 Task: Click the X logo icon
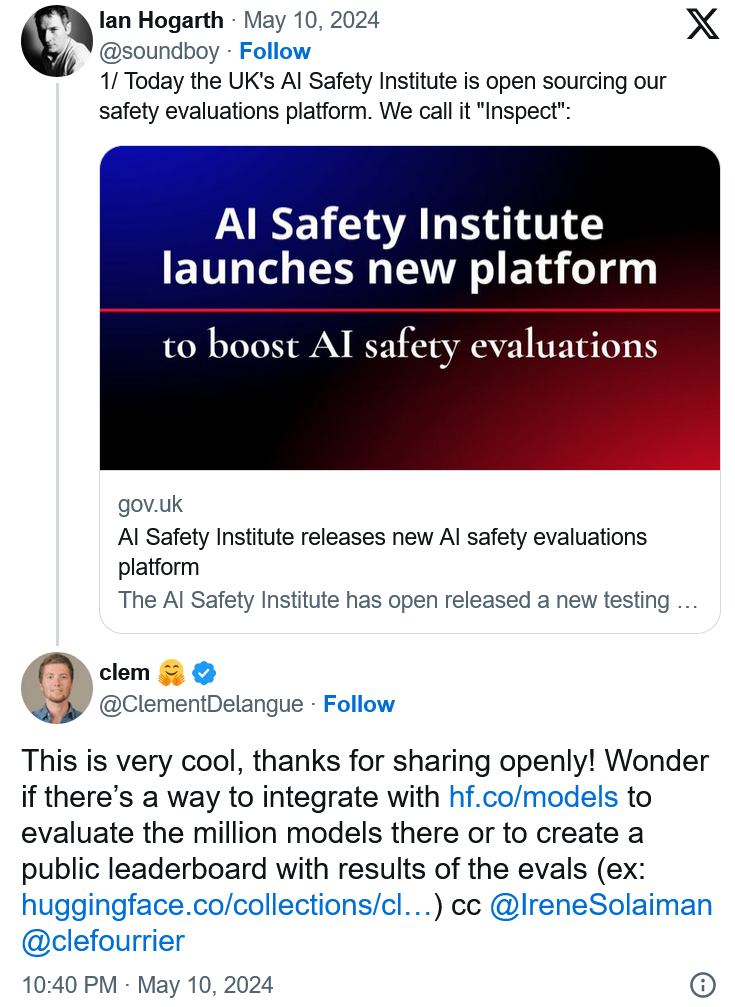point(702,23)
